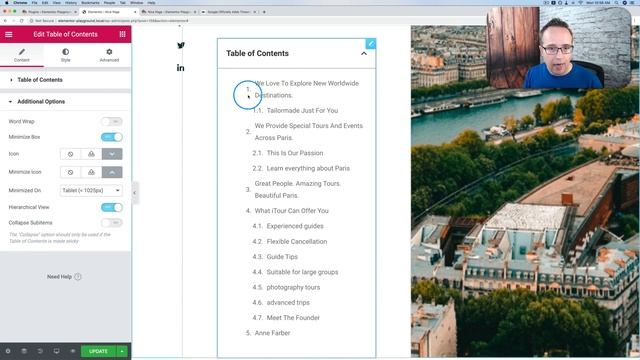The width and height of the screenshot is (640, 360).
Task: Open the save options arrow beside UPDATE
Action: (x=122, y=351)
